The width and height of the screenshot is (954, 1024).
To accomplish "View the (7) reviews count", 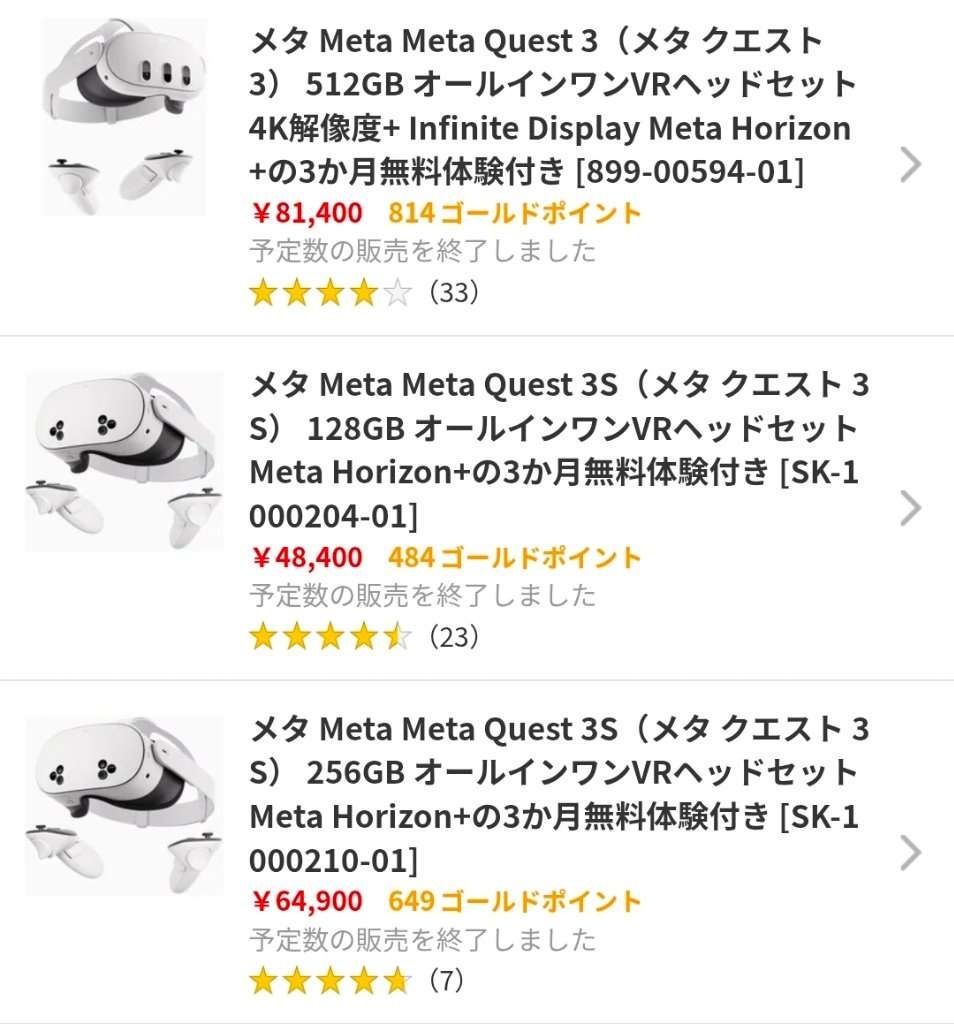I will pyautogui.click(x=445, y=981).
